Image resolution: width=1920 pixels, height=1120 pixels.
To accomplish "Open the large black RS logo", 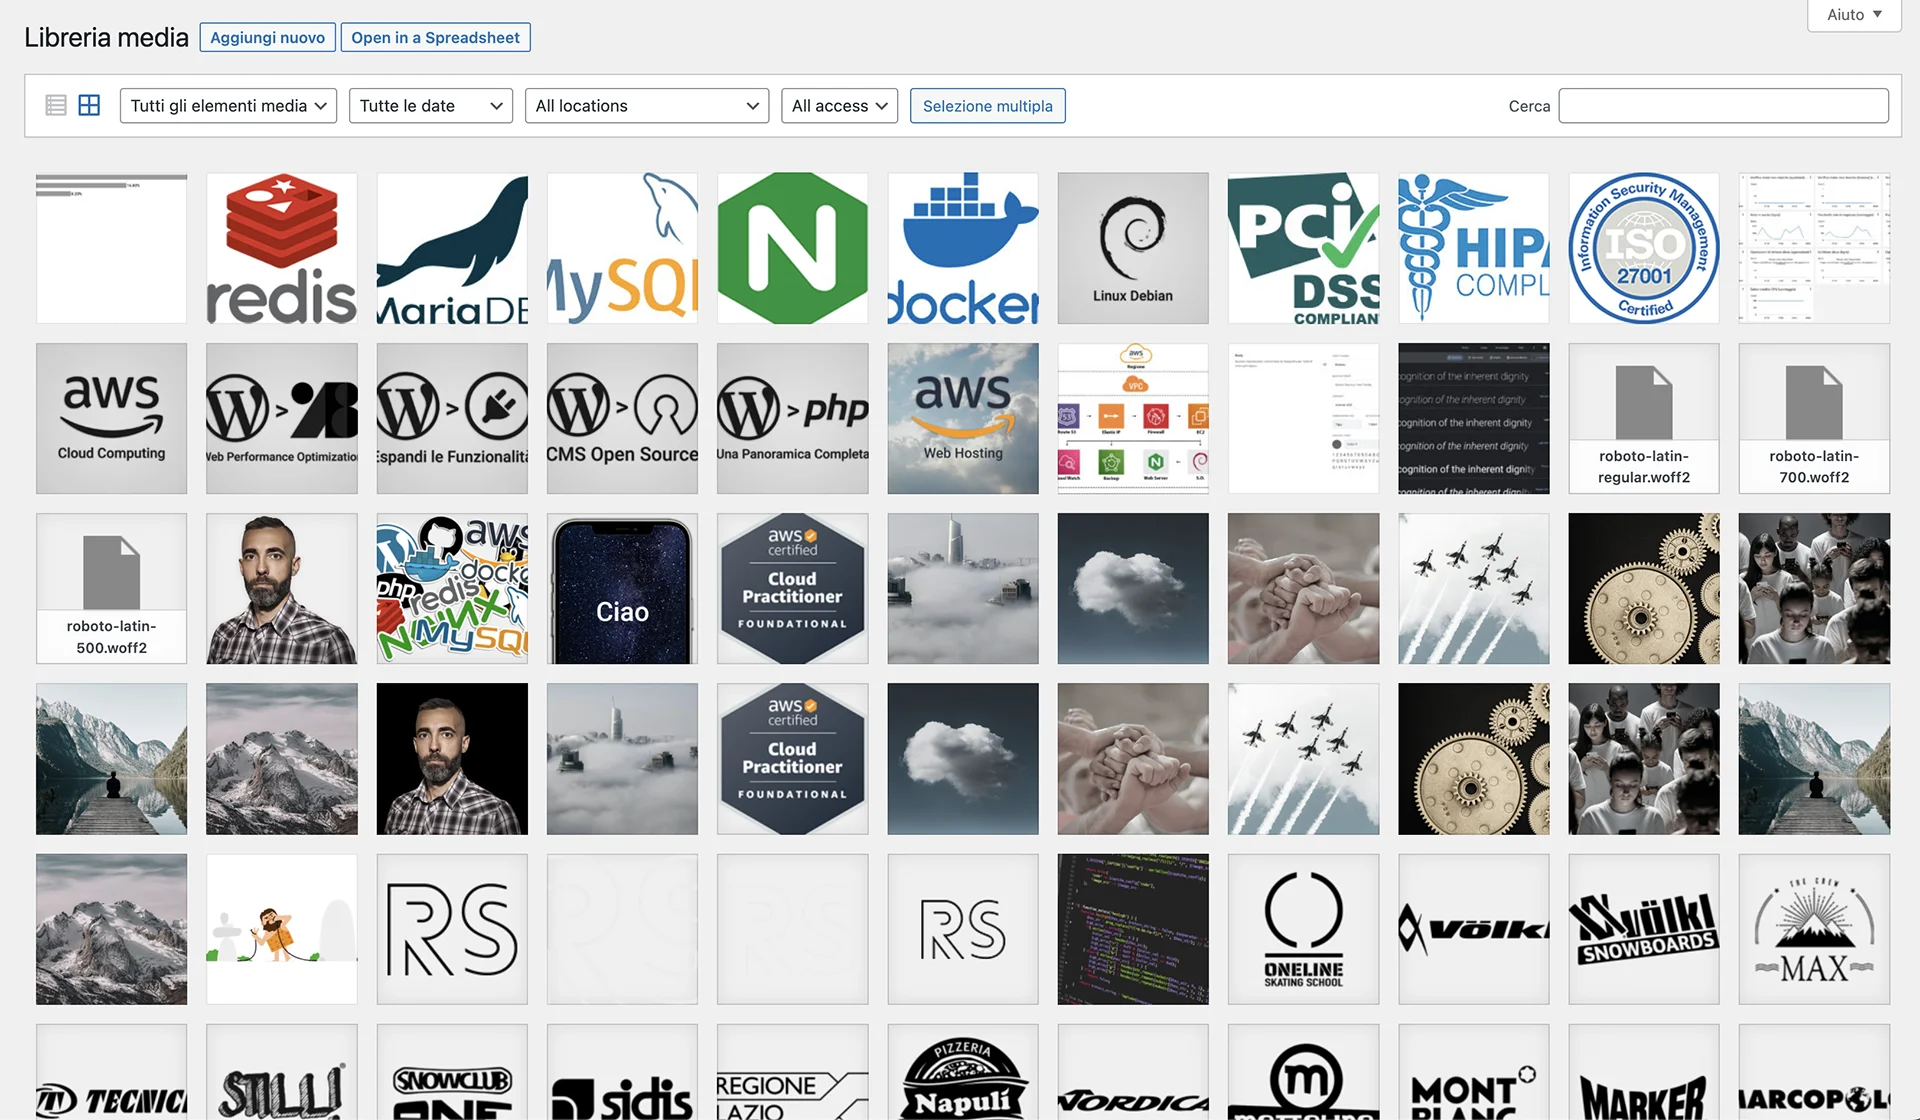I will coord(452,929).
